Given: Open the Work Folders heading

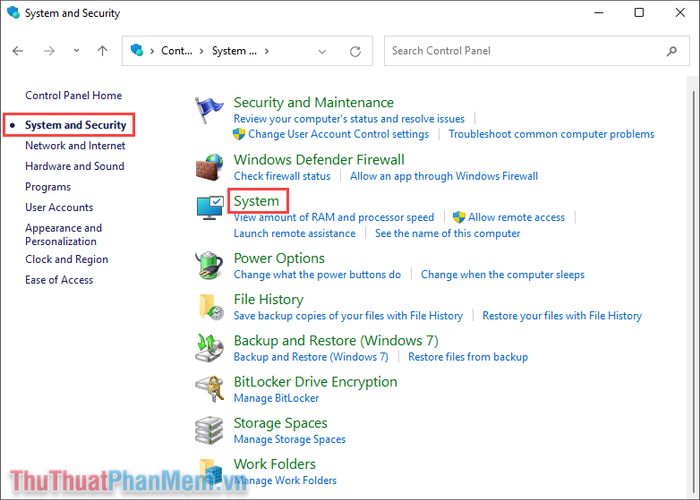Looking at the screenshot, I should tap(275, 464).
